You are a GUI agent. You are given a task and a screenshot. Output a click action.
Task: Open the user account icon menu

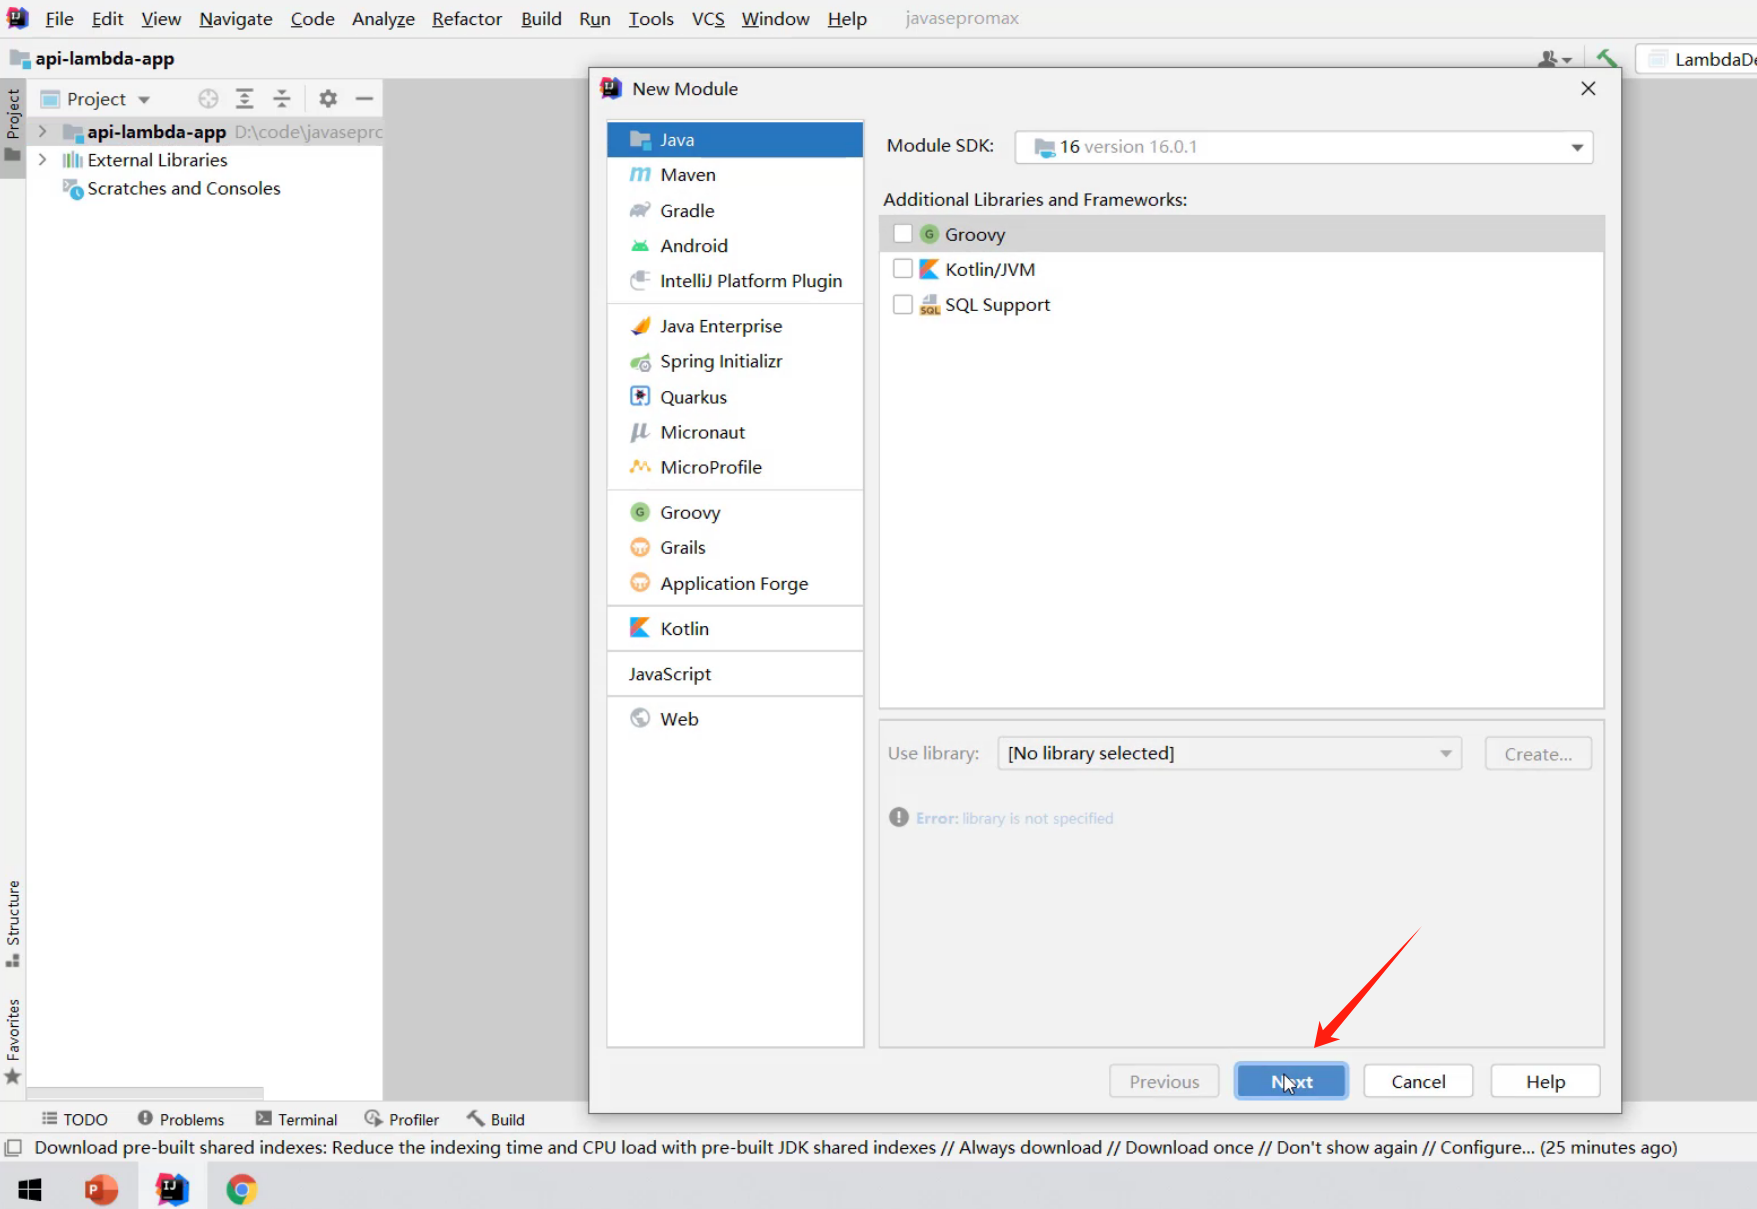[1553, 59]
